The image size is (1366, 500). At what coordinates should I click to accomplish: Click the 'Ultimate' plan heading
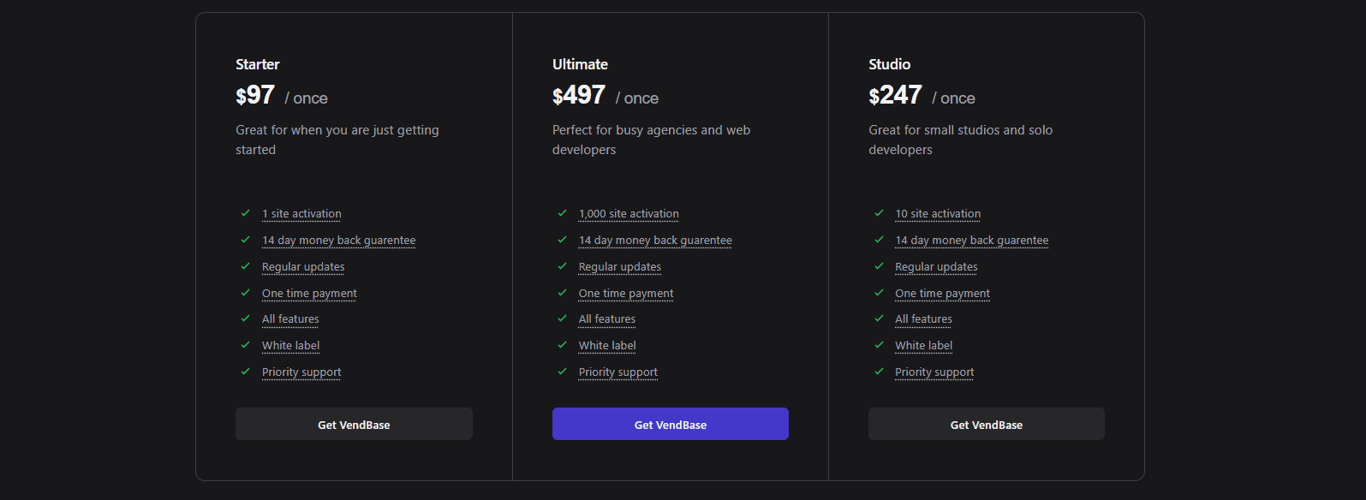[580, 64]
